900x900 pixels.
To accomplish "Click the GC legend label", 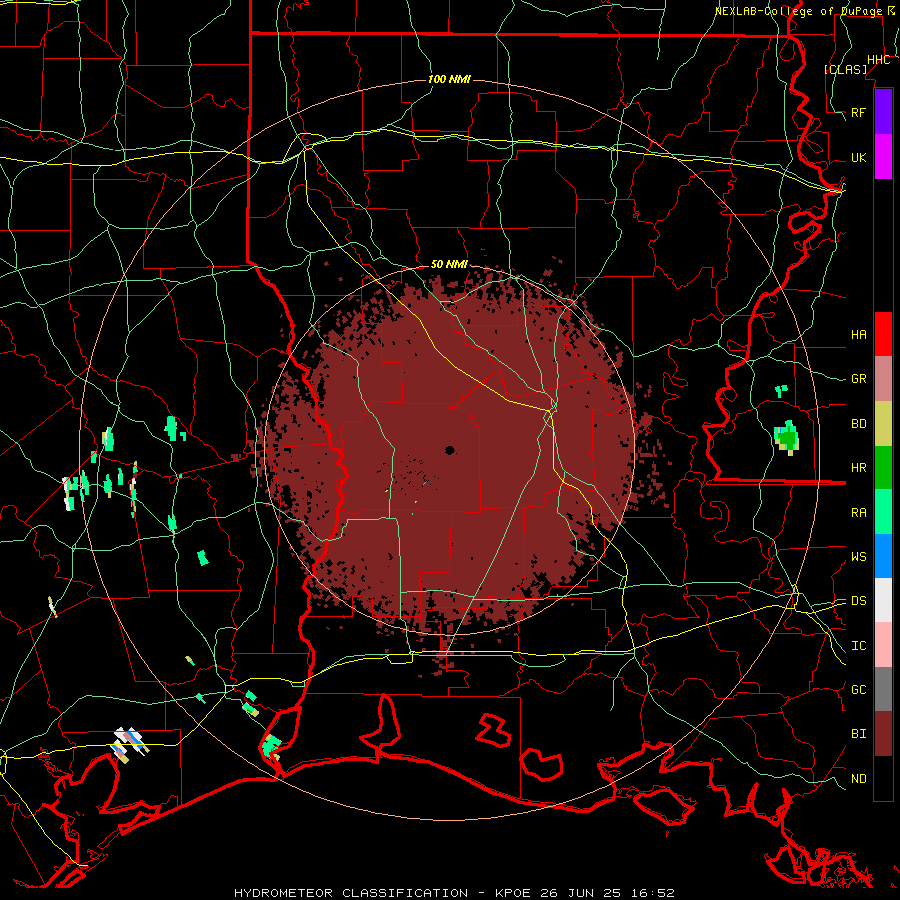I will coord(858,690).
